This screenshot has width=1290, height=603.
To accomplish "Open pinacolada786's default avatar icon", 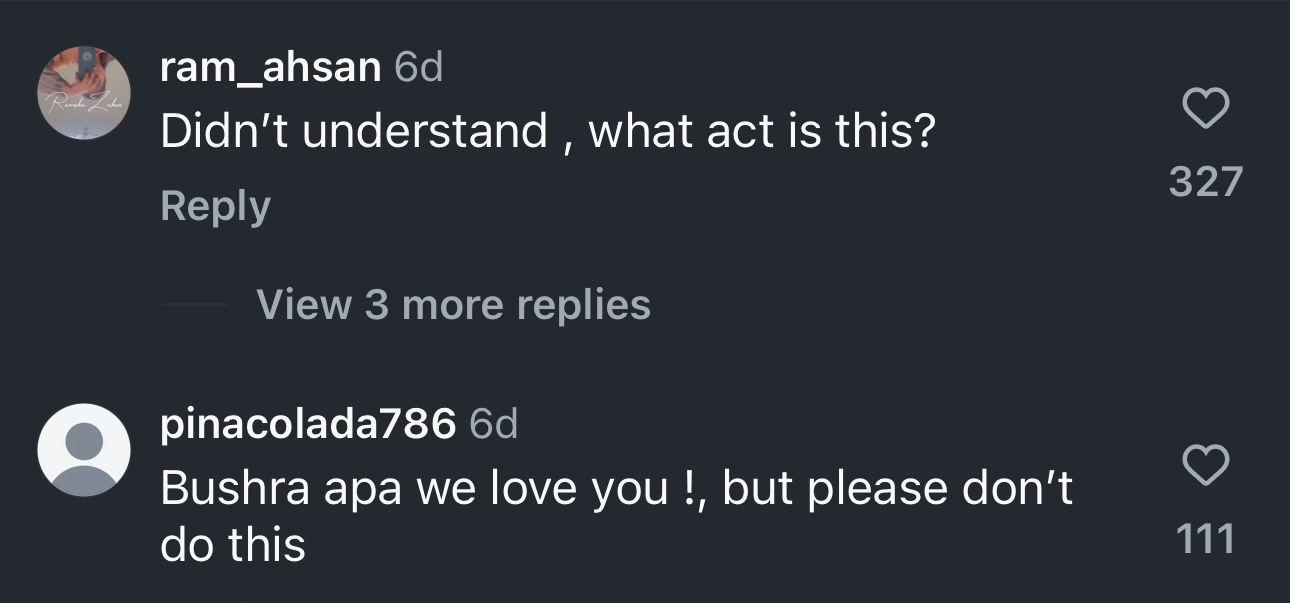I will click(x=84, y=450).
